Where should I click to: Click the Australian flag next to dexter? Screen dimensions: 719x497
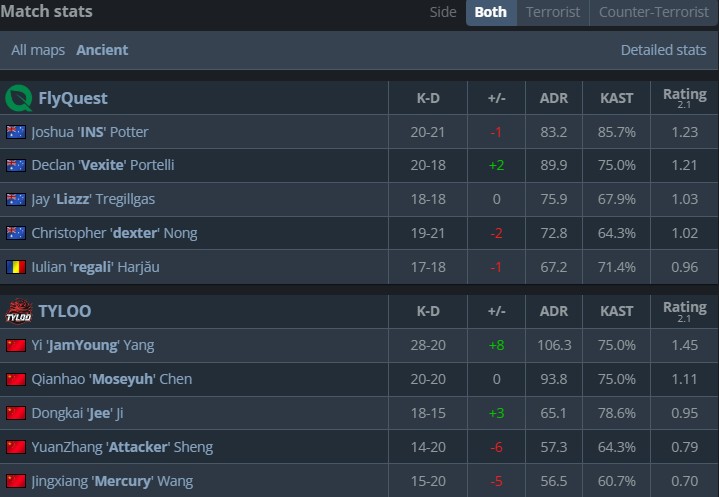(15, 233)
